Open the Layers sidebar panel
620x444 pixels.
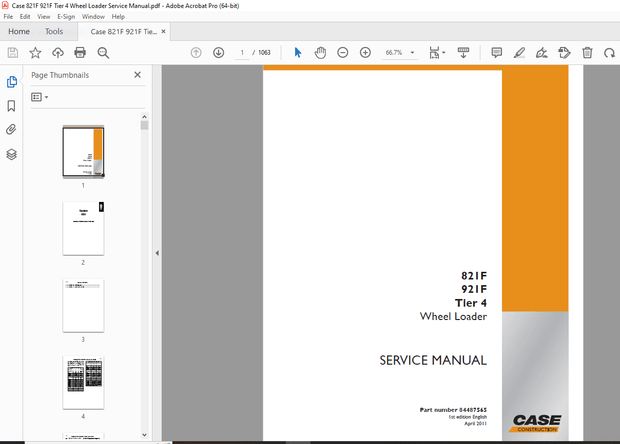(x=11, y=154)
